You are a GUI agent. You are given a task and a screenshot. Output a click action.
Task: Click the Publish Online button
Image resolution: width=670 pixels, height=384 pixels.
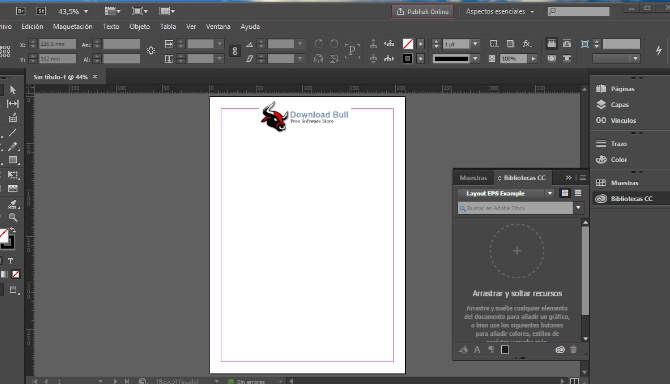423,12
